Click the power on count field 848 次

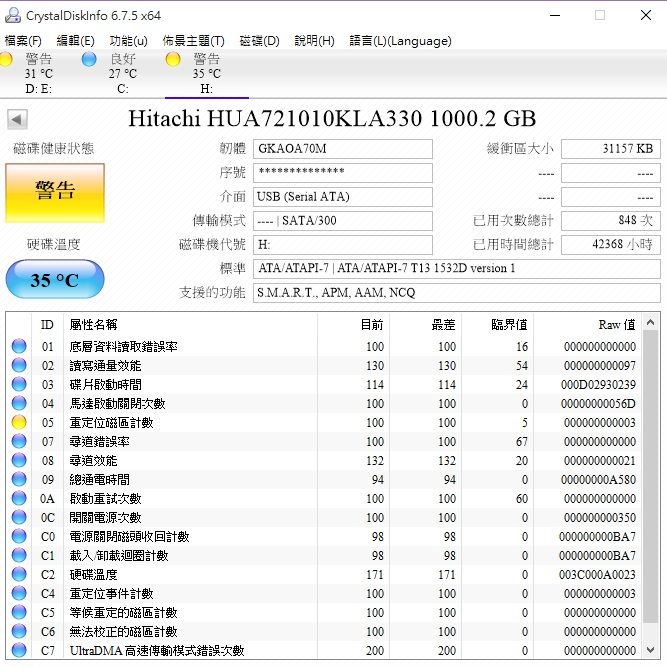(x=611, y=221)
